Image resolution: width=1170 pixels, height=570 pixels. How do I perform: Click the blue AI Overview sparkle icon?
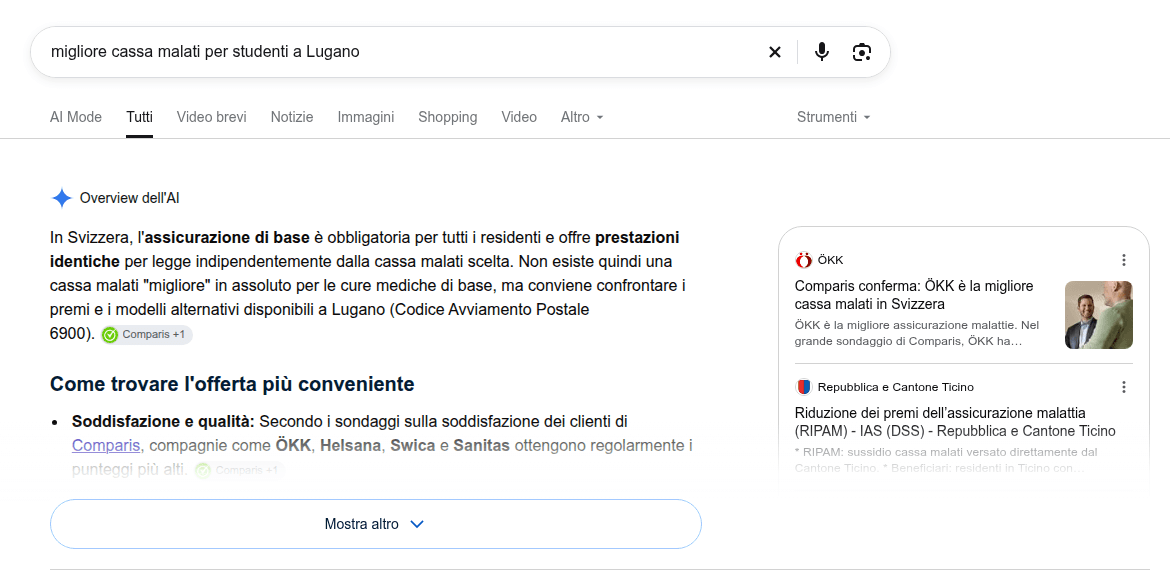[61, 198]
